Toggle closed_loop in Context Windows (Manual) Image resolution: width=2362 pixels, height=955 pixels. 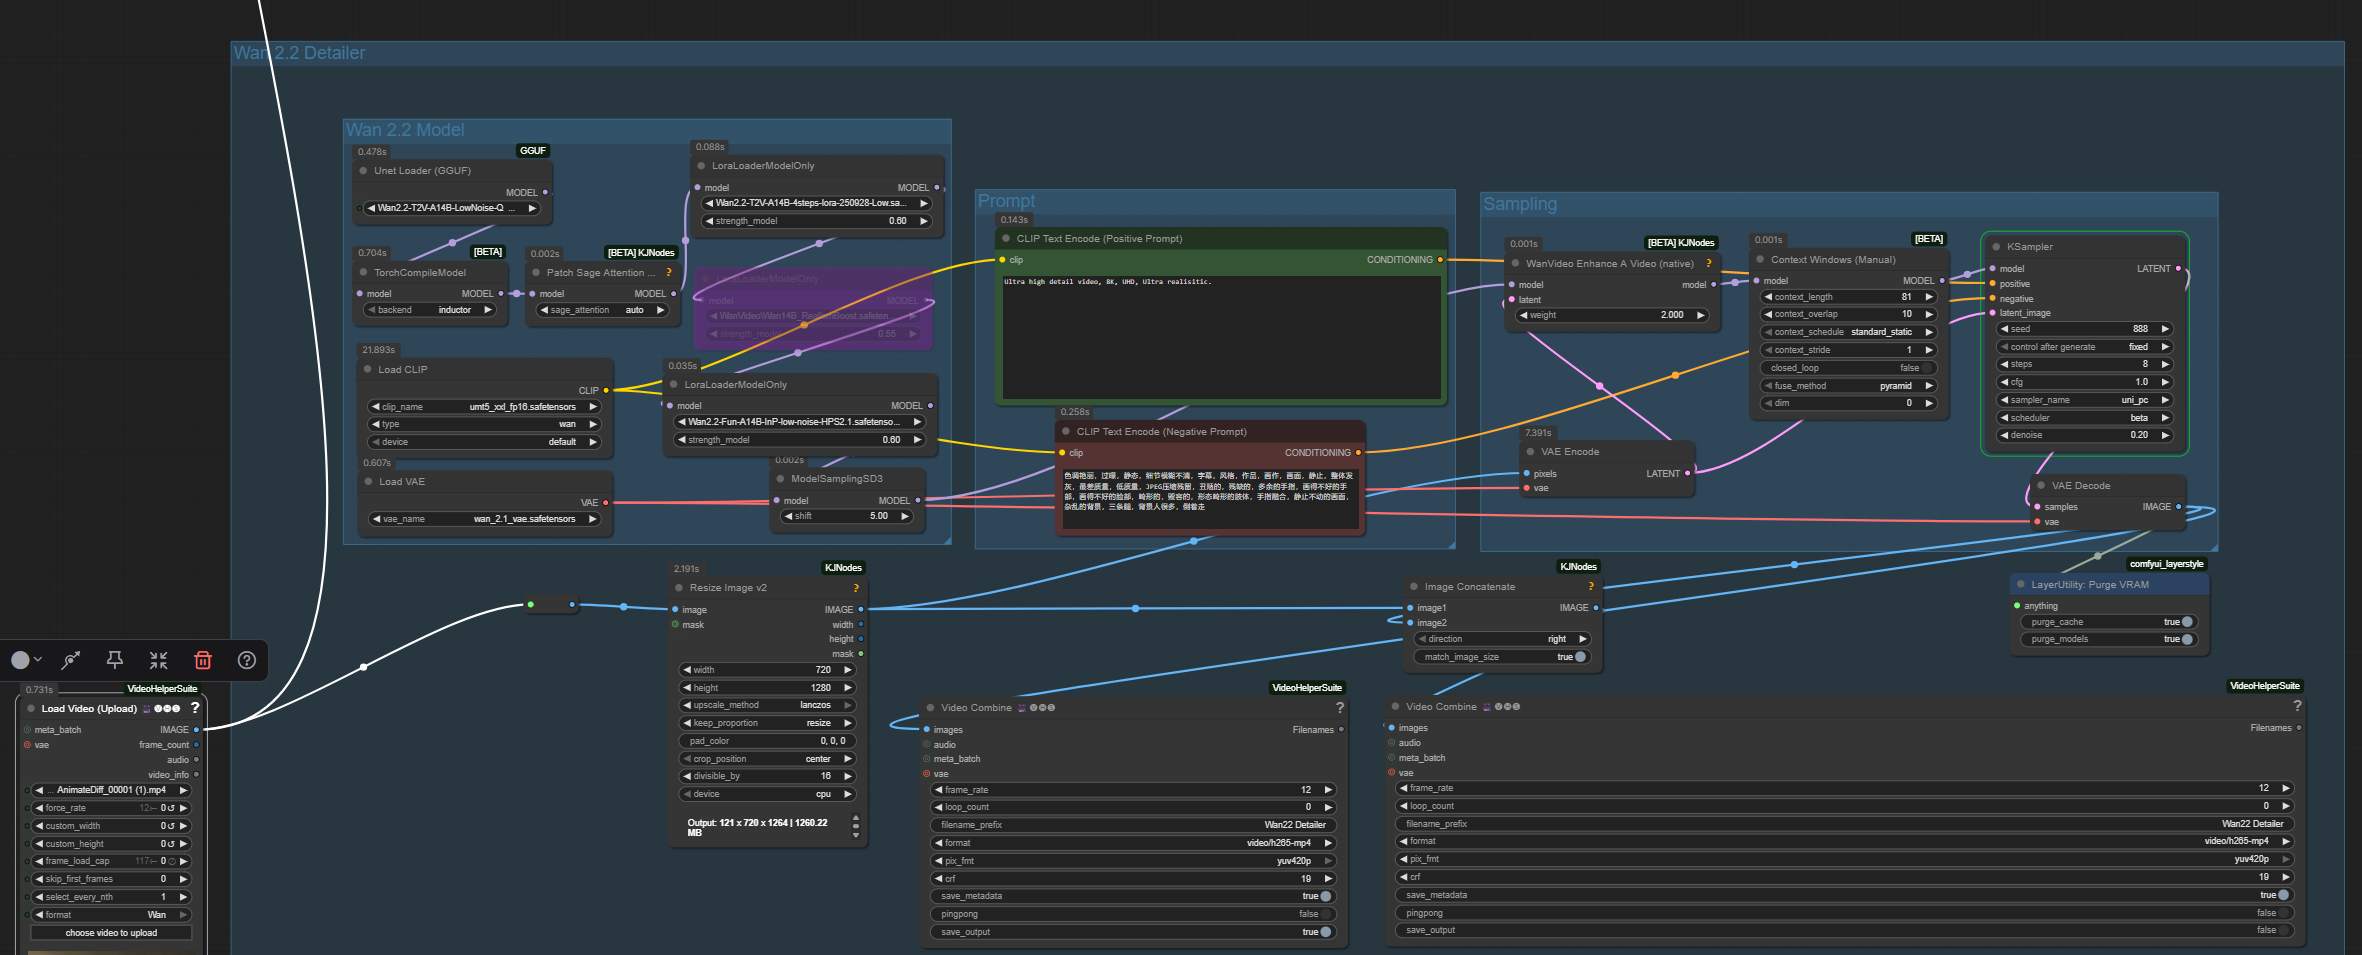tap(1848, 368)
